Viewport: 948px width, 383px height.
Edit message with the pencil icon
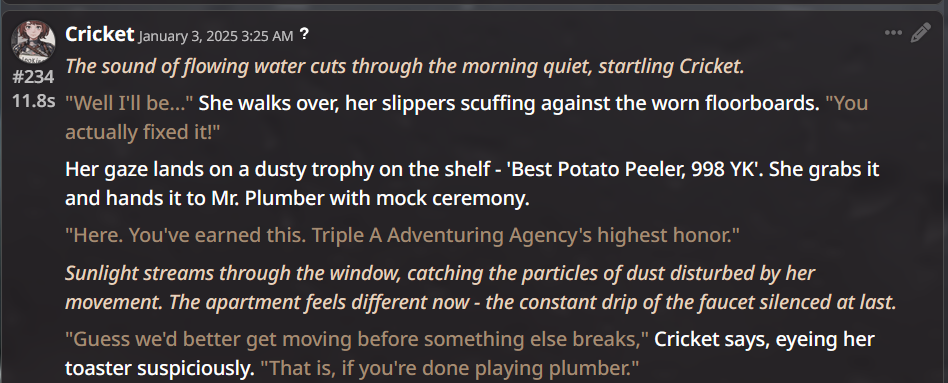click(x=921, y=33)
